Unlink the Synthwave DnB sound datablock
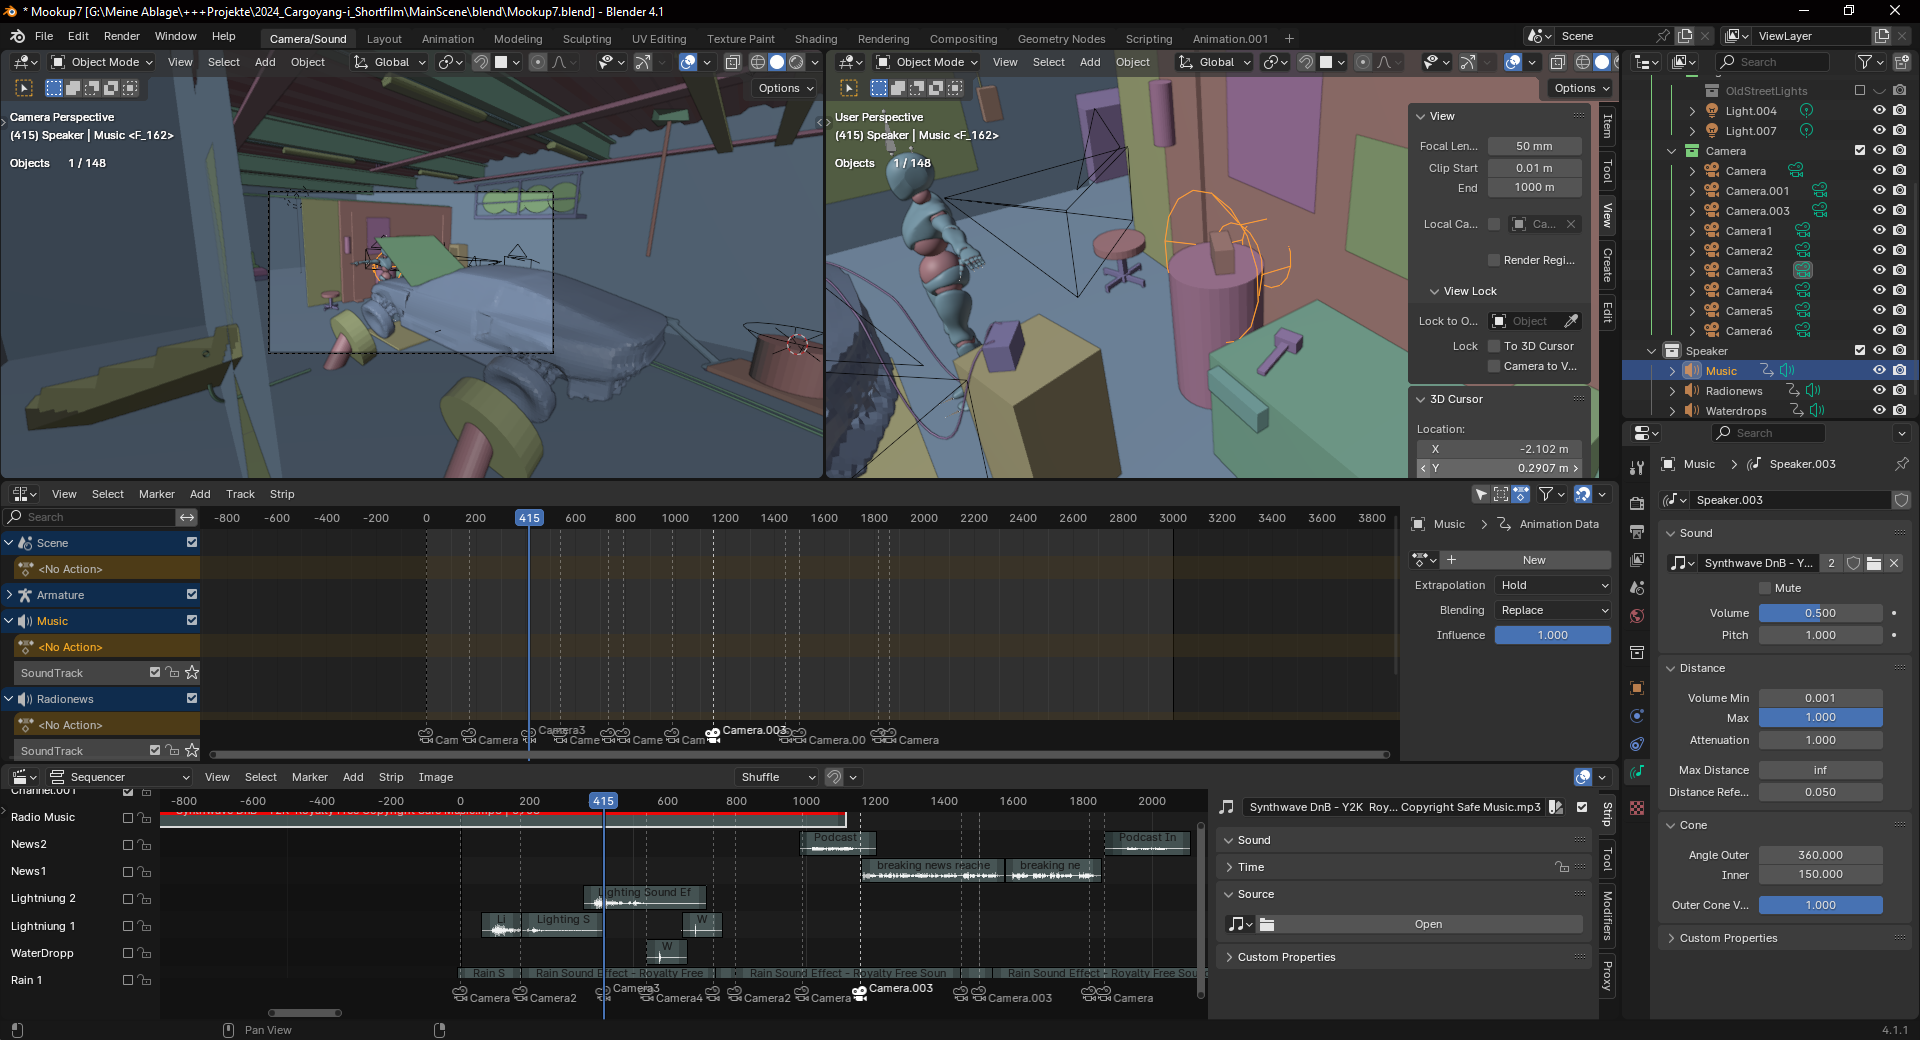This screenshot has height=1040, width=1920. pos(1894,563)
